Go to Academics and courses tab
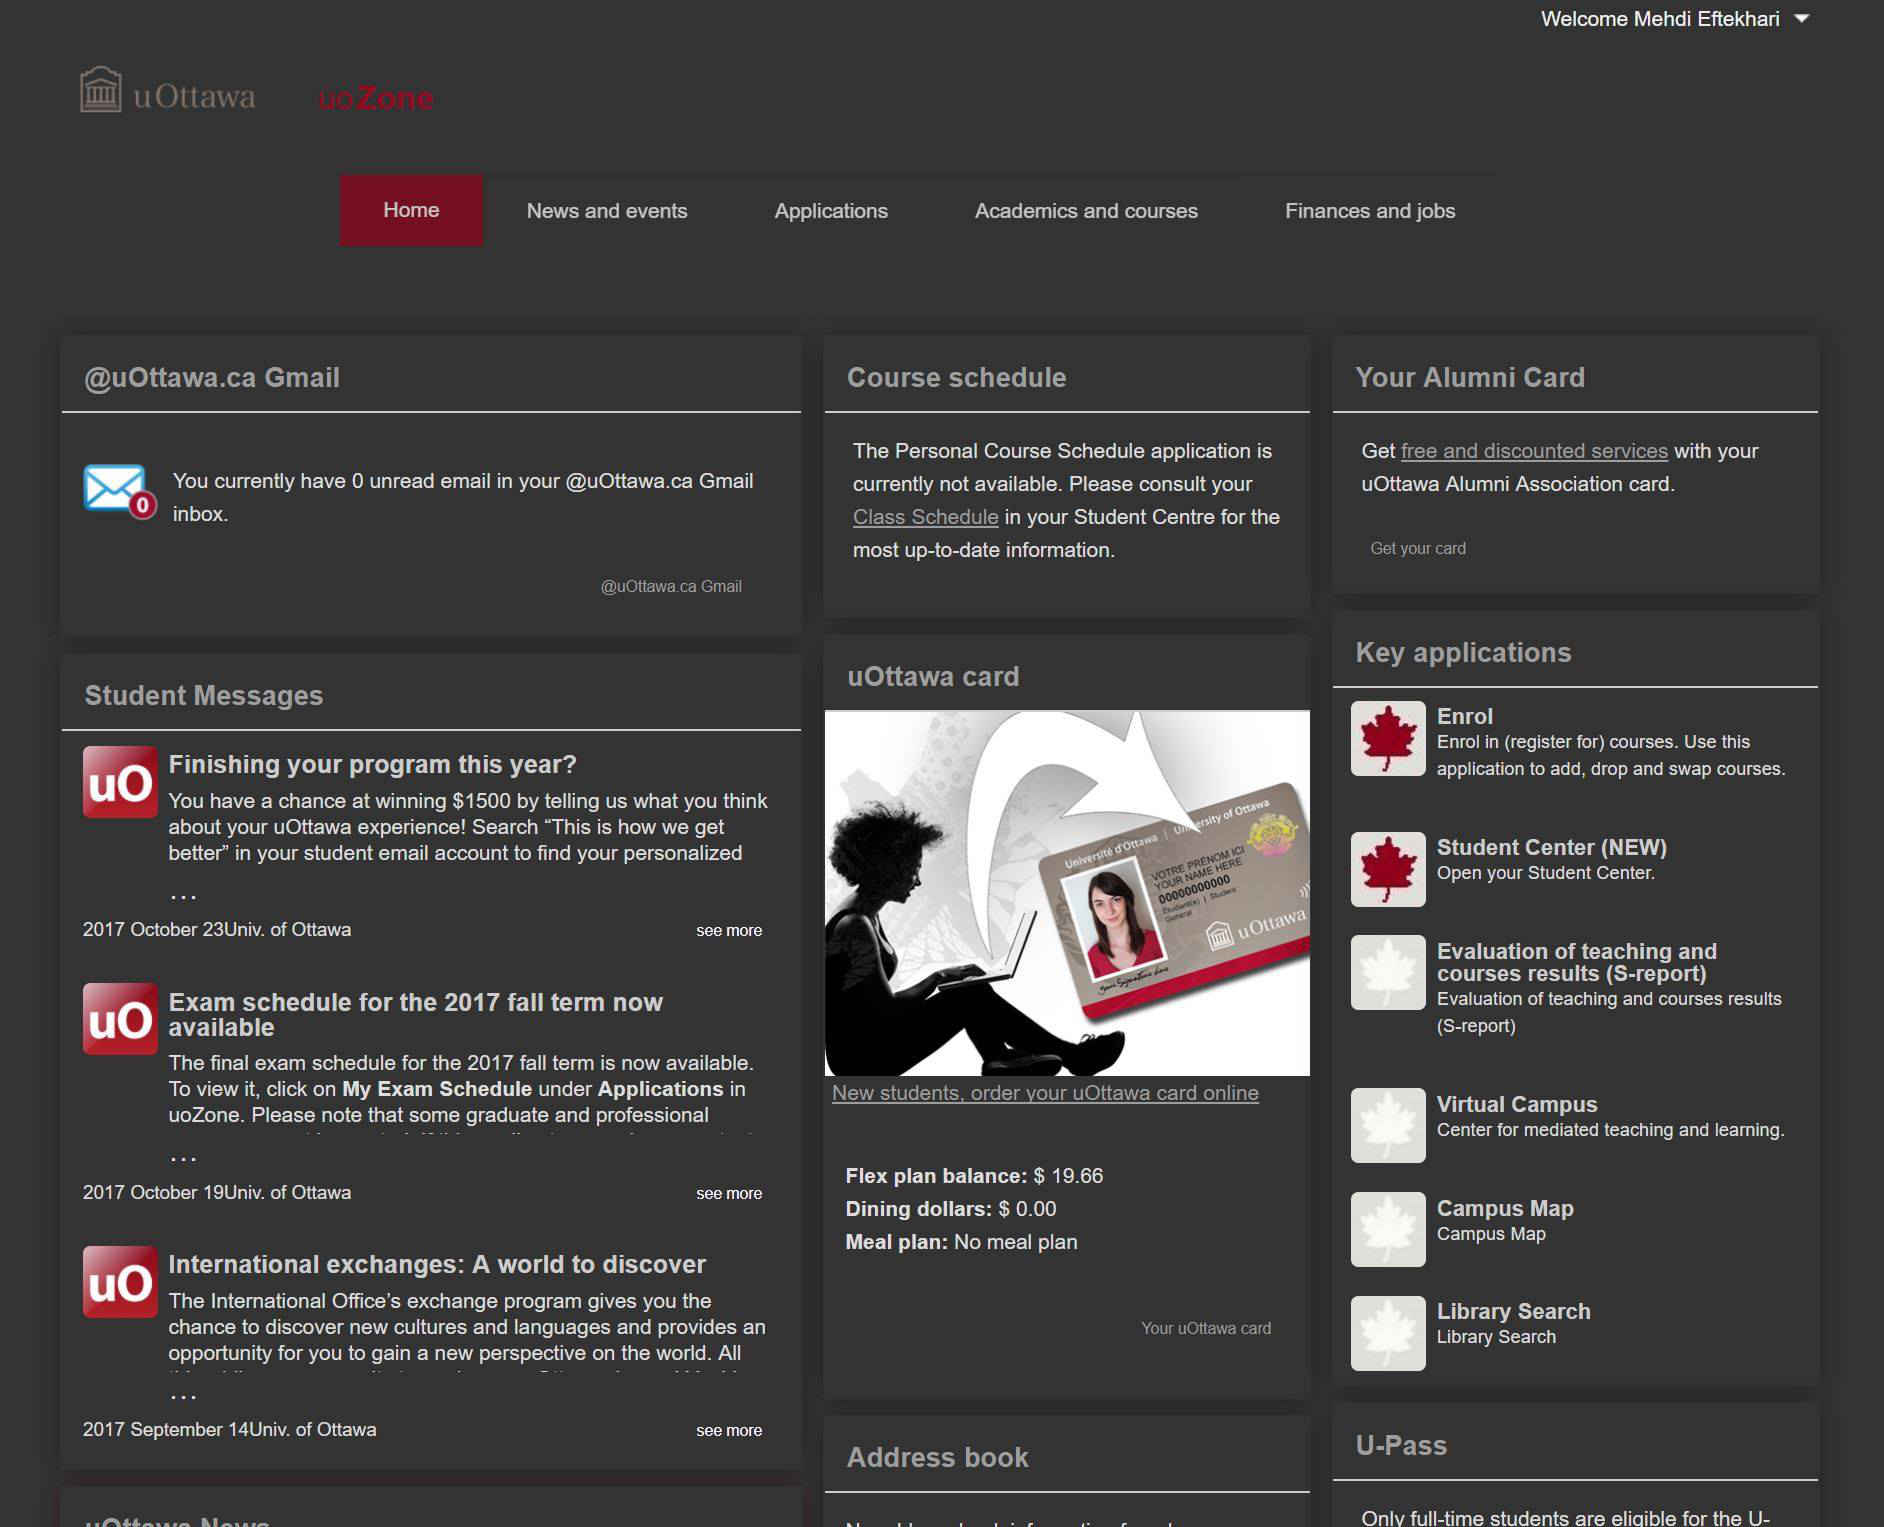 click(x=1086, y=211)
